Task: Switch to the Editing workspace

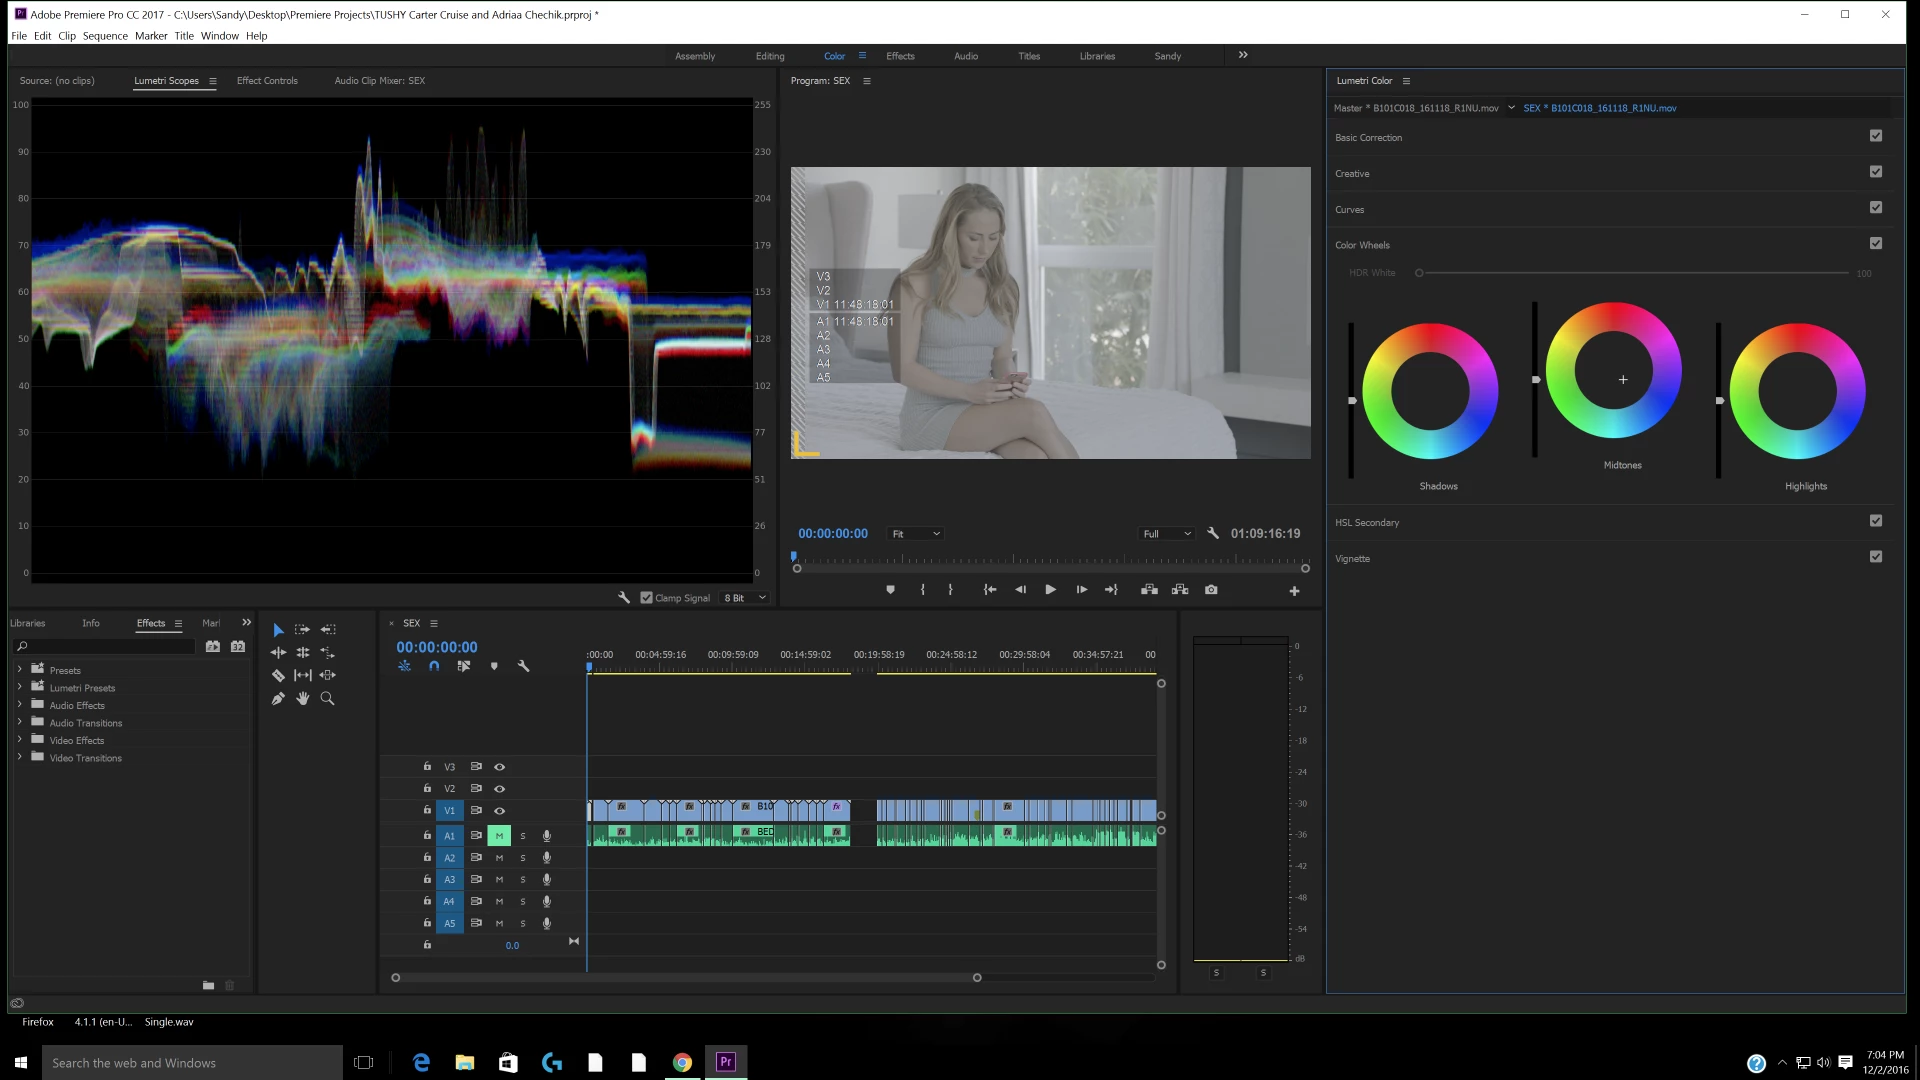Action: pos(770,56)
